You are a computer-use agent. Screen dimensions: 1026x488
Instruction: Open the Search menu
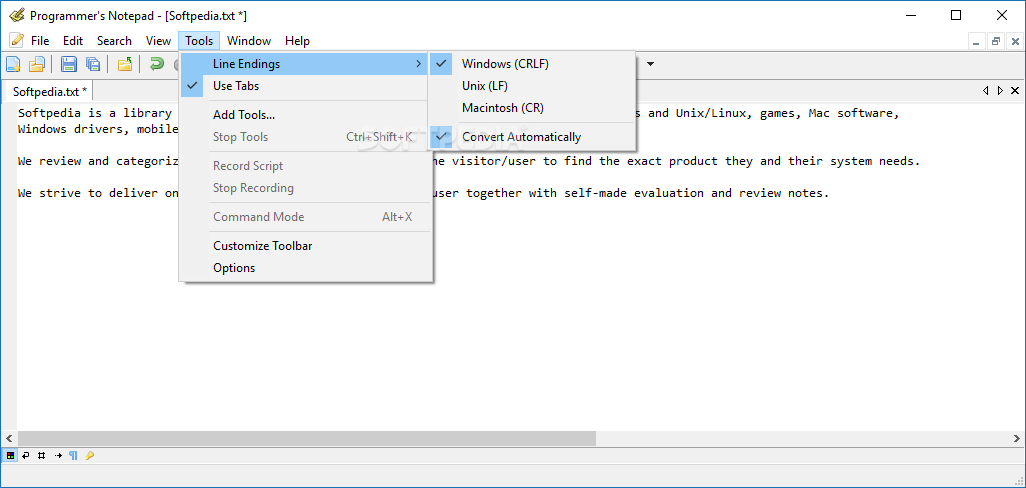114,41
